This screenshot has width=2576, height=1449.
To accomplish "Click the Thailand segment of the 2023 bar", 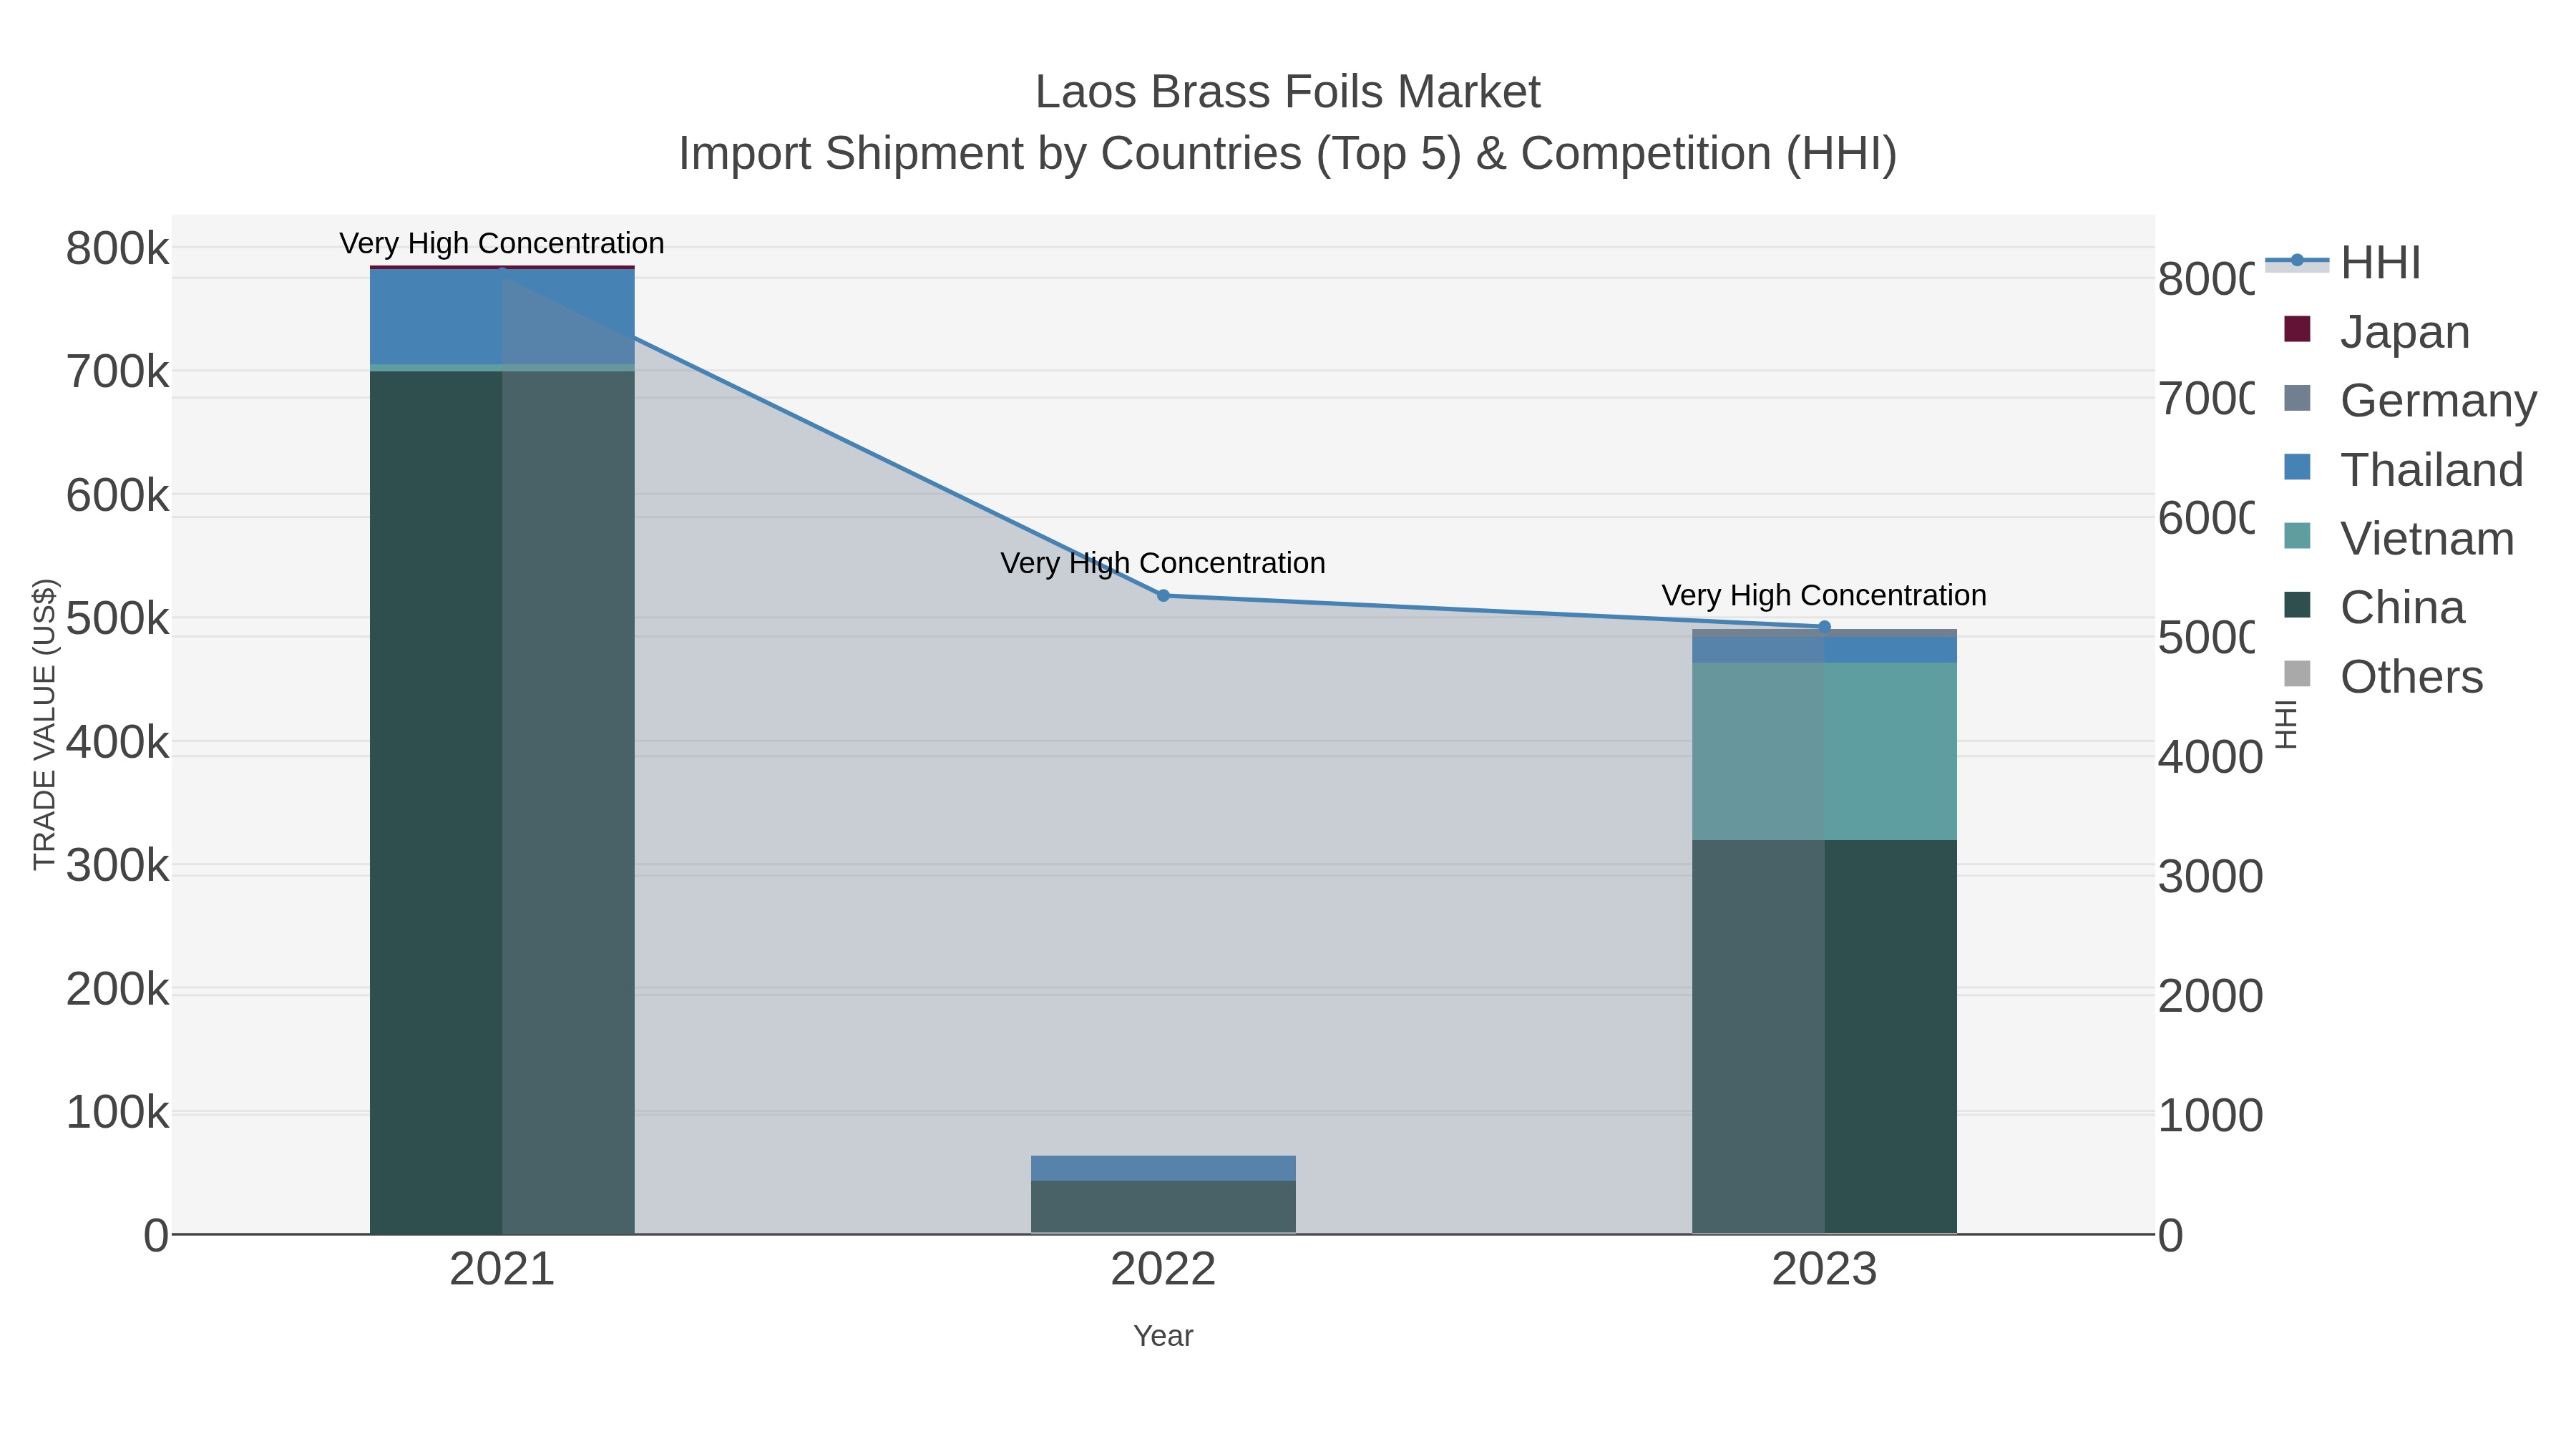I will tap(1824, 650).
